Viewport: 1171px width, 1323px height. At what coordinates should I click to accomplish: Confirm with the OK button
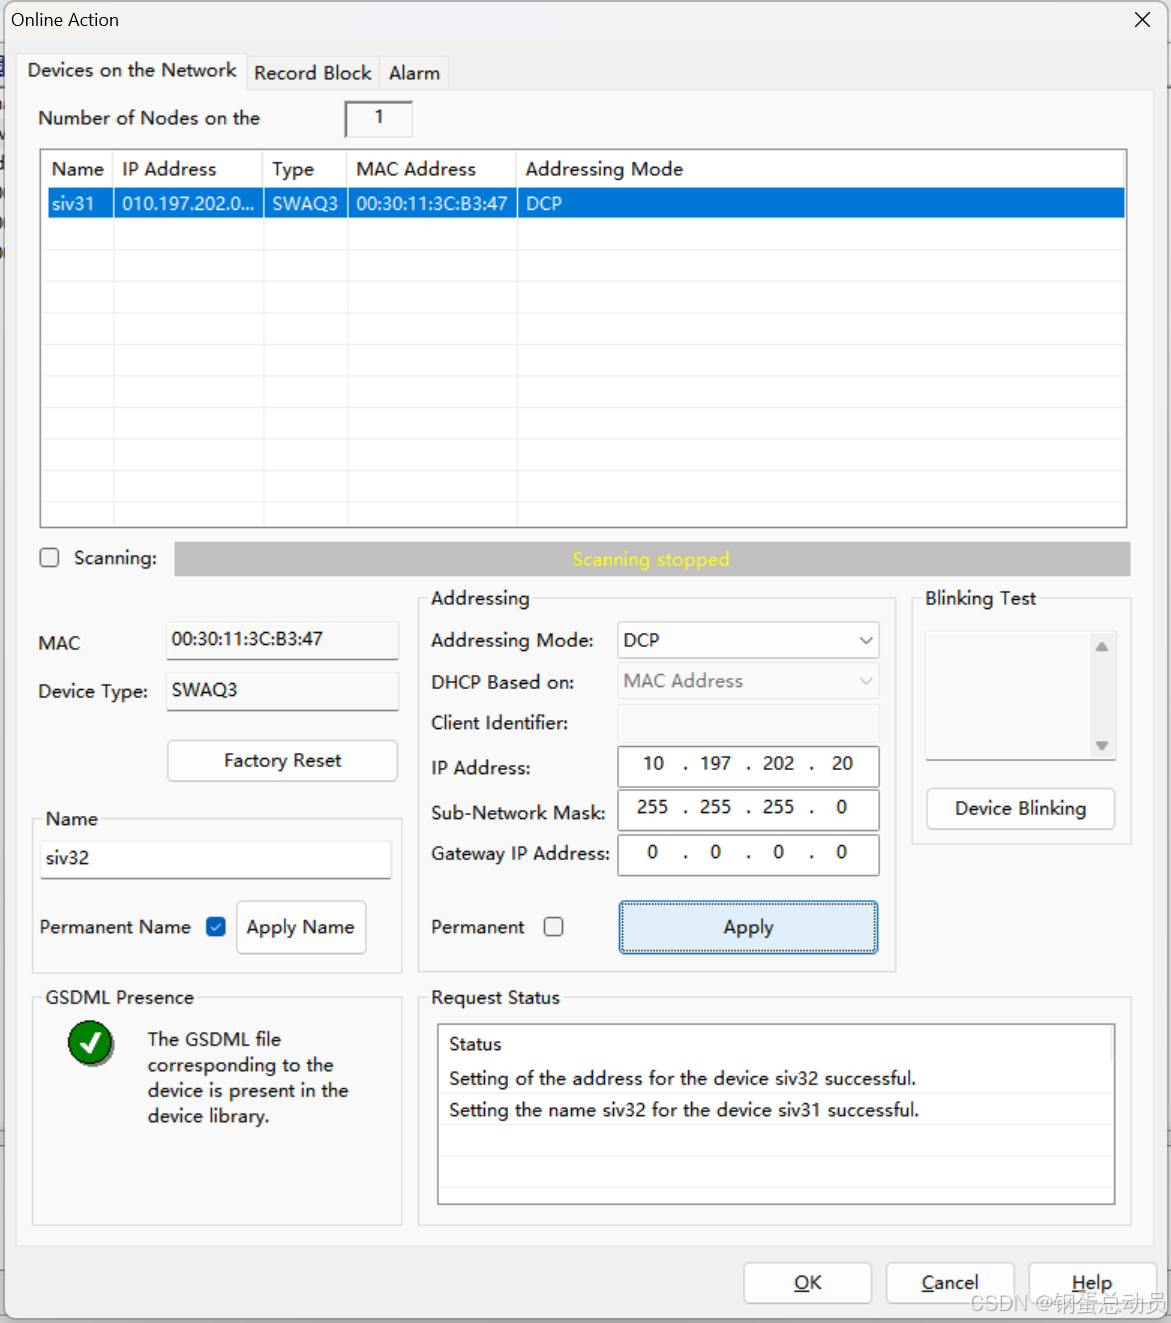click(808, 1283)
